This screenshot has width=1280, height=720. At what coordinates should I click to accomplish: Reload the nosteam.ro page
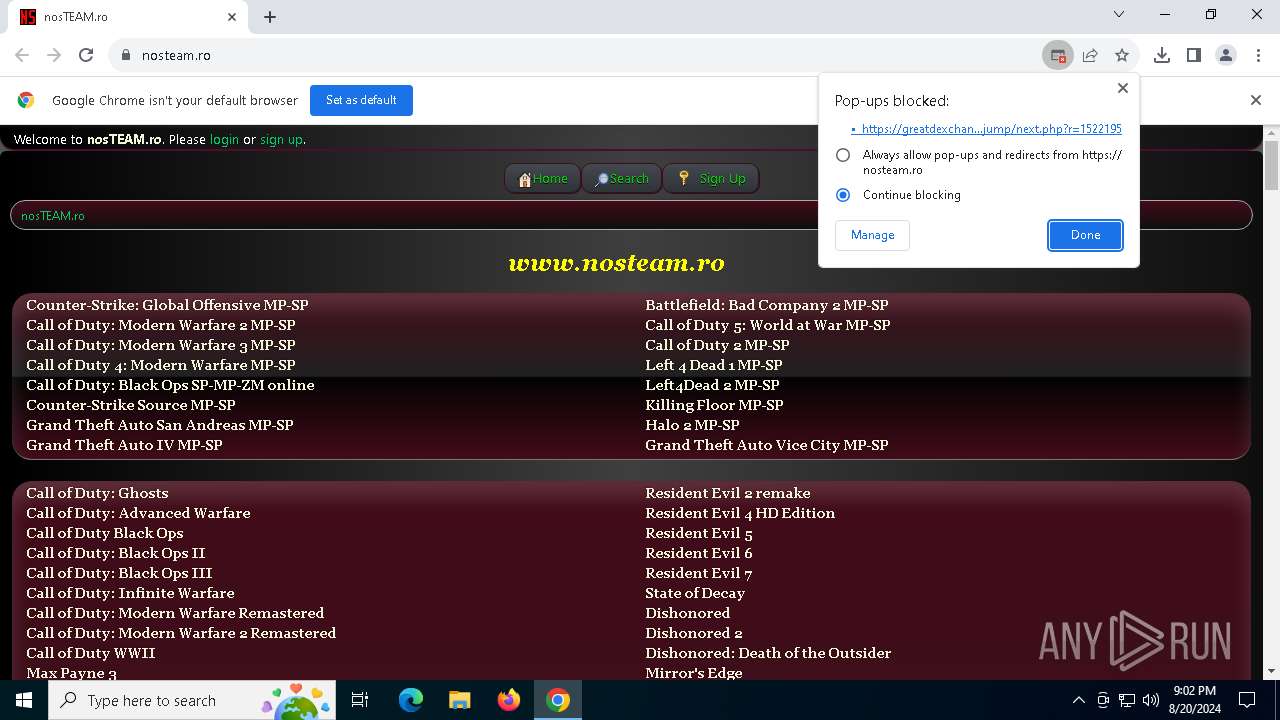coord(86,55)
